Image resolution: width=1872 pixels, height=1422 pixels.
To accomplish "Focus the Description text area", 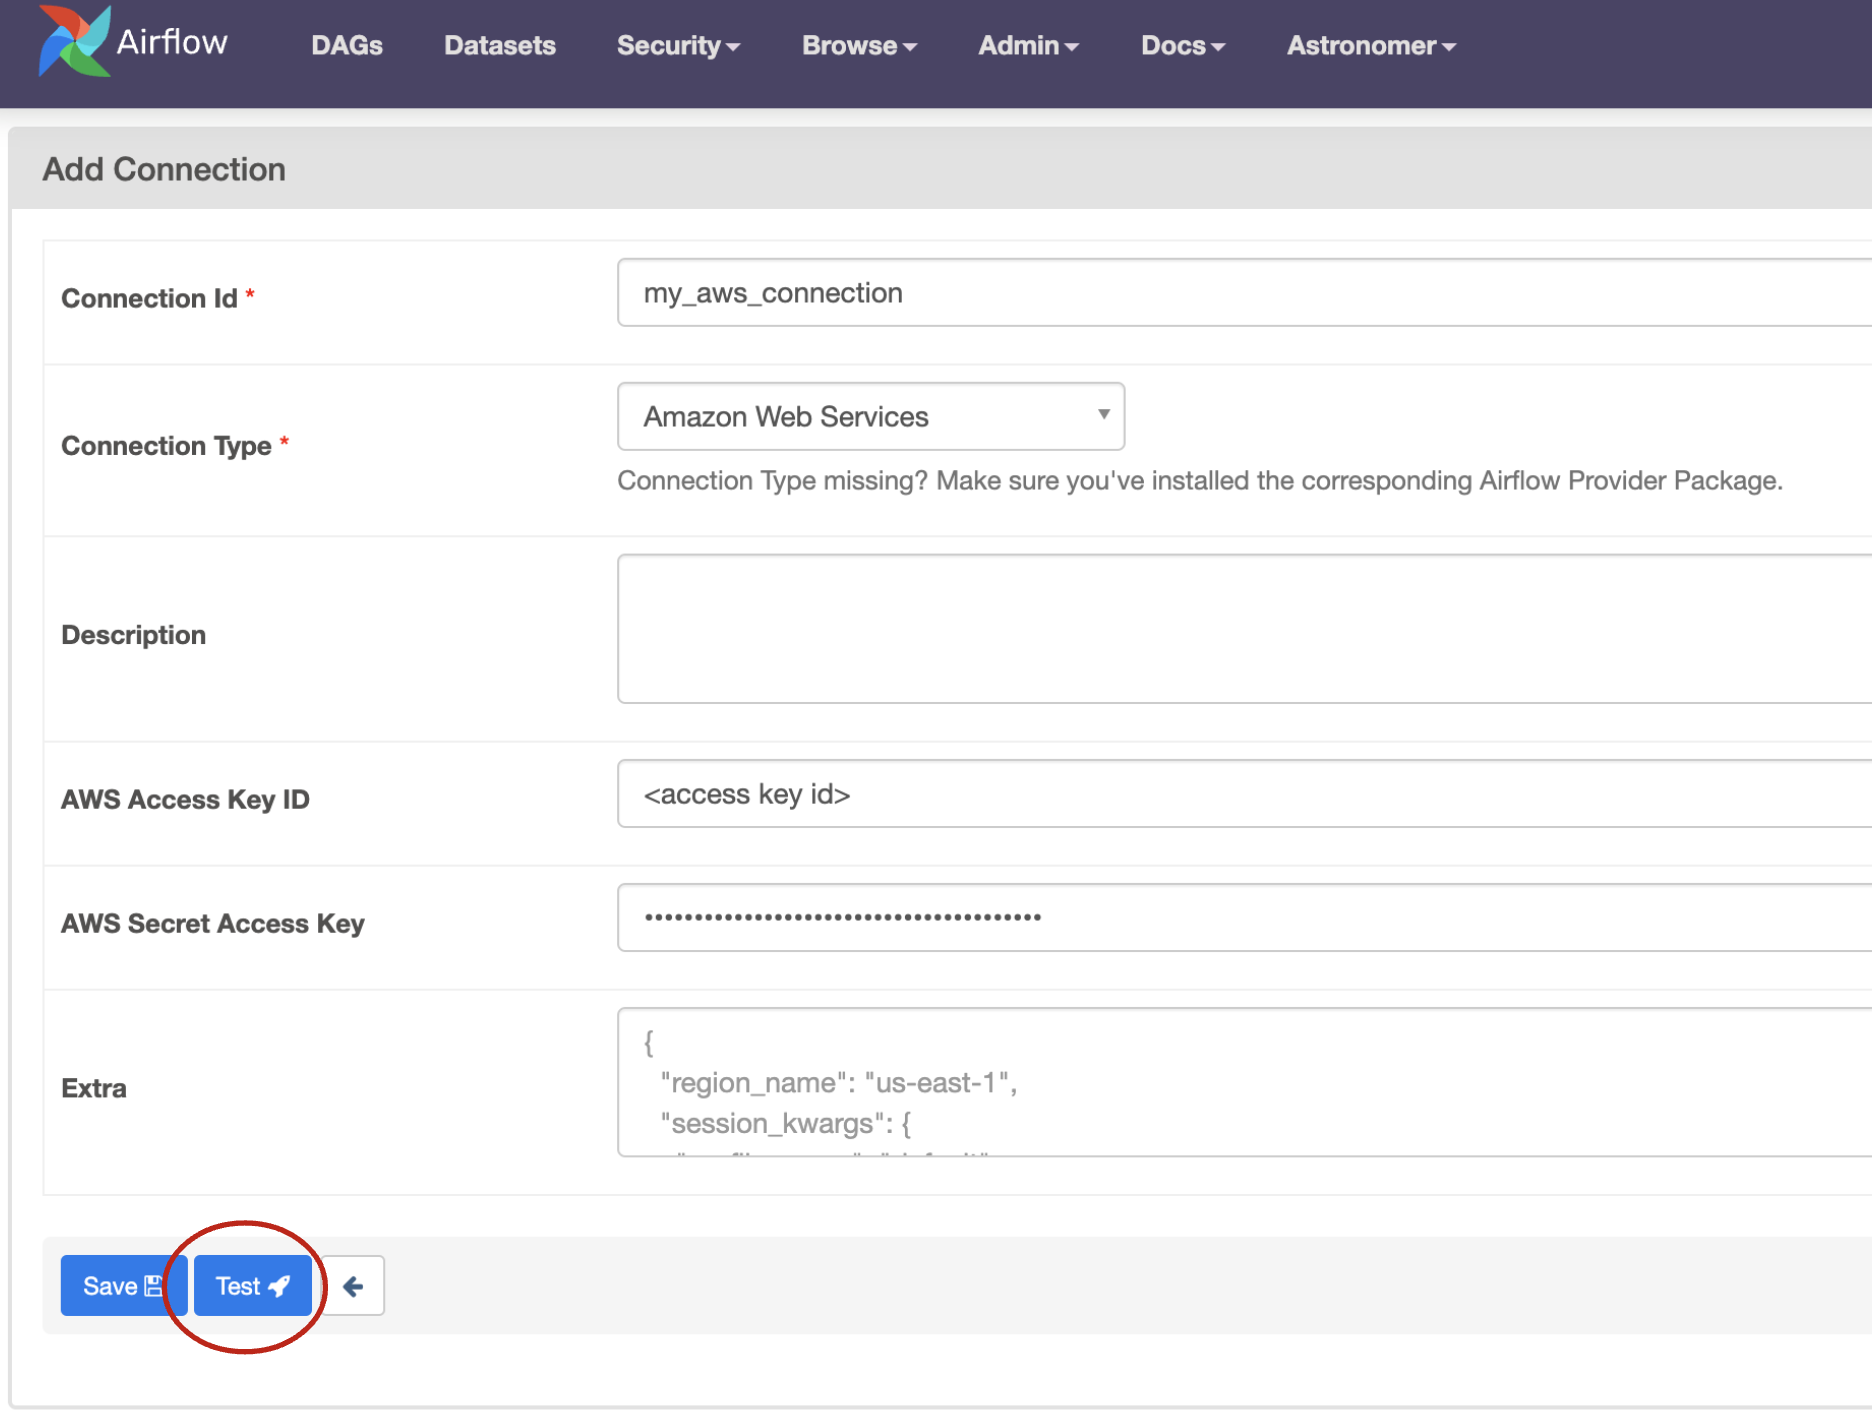I will (1240, 629).
